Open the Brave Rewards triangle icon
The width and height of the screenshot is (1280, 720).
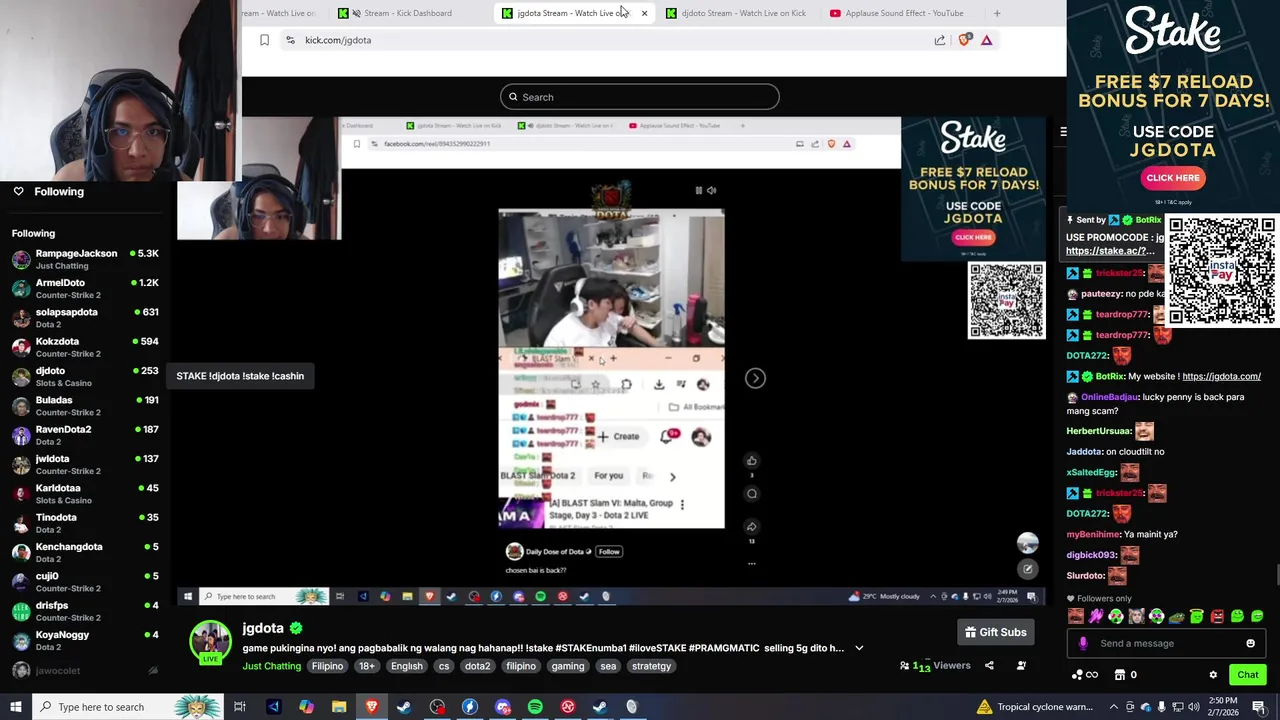(986, 40)
